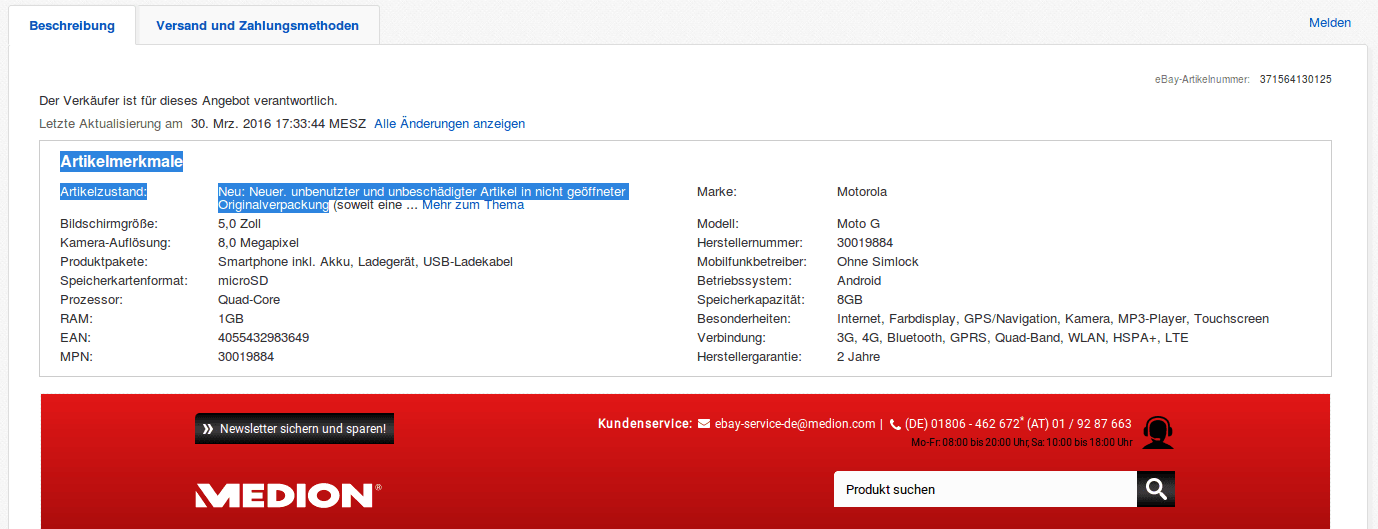The image size is (1378, 529).
Task: Switch to Versand und Zahlungsmethoden tab
Action: (x=257, y=25)
